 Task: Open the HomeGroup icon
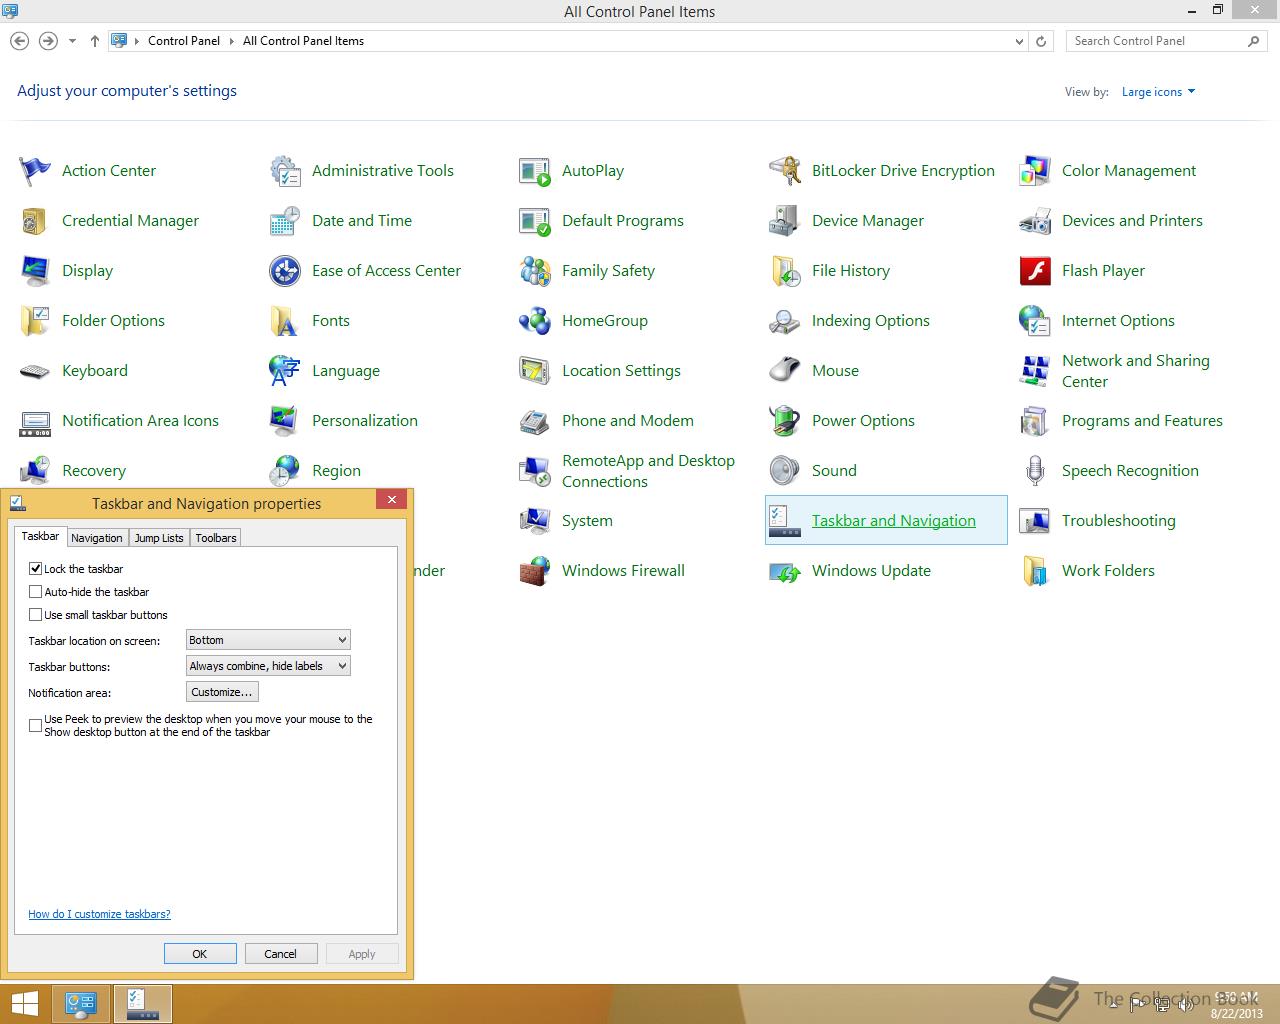pos(535,321)
